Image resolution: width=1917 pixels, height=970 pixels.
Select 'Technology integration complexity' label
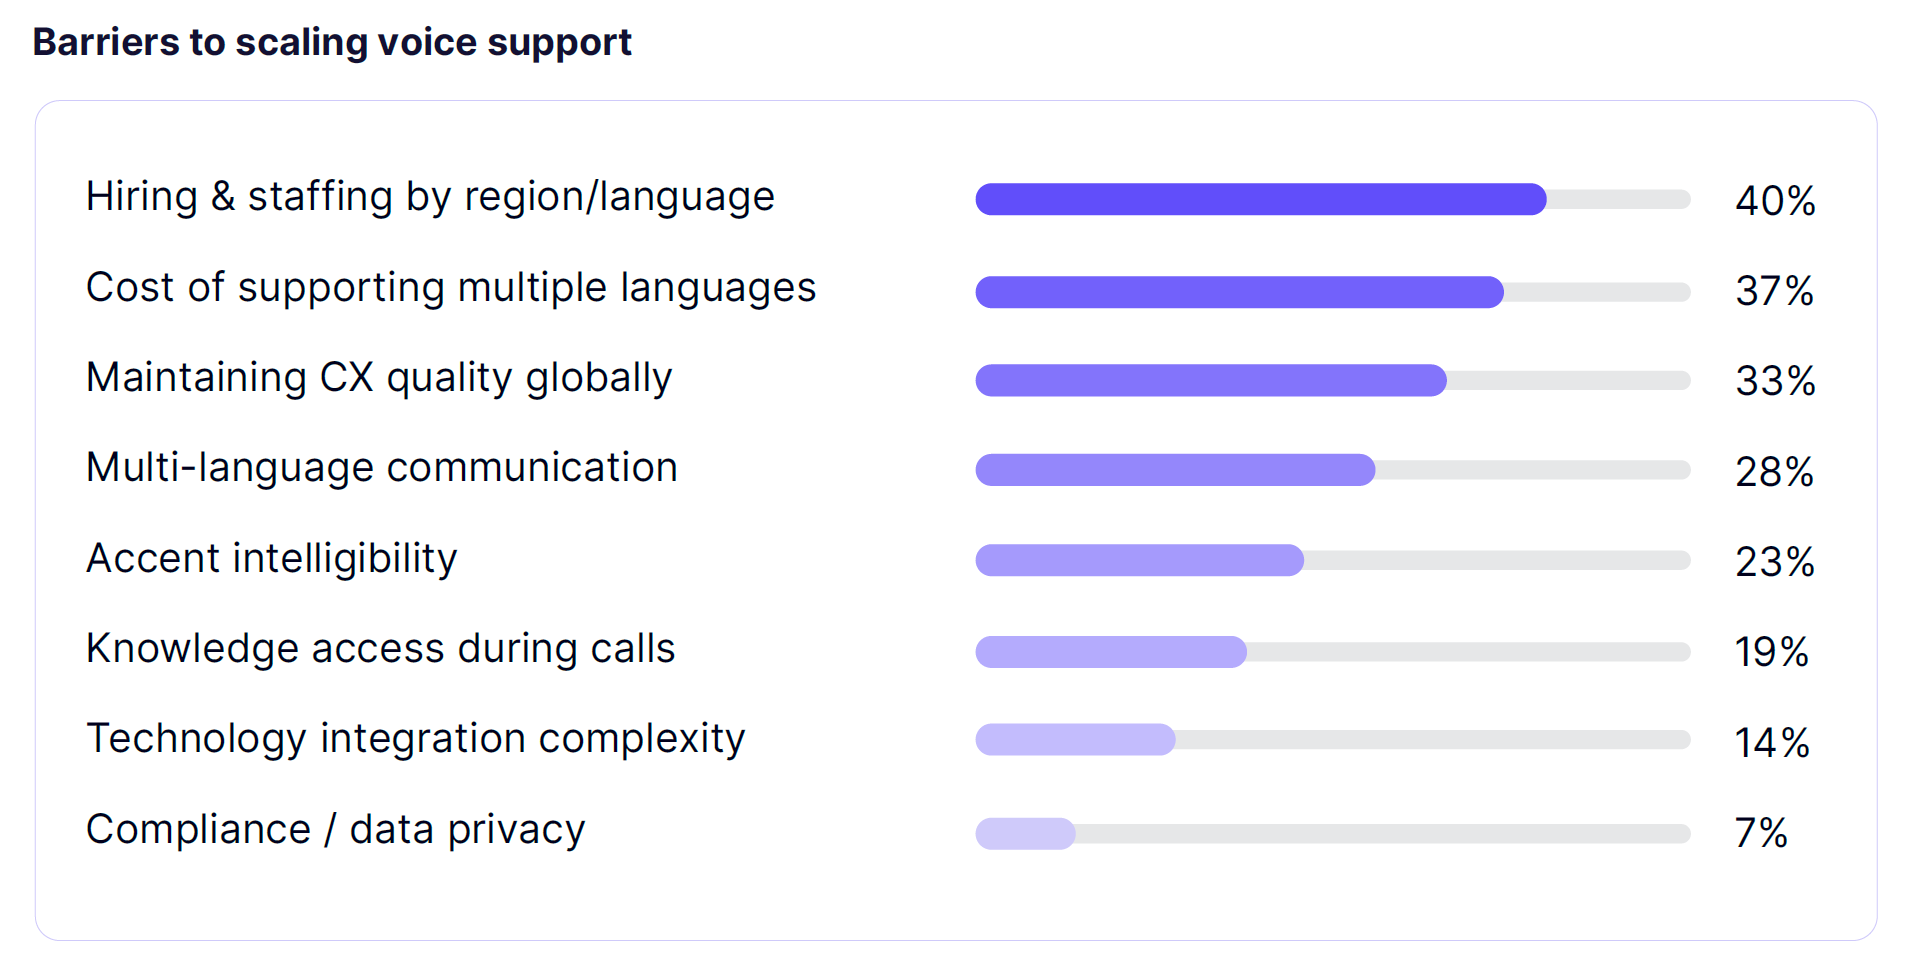pyautogui.click(x=416, y=740)
